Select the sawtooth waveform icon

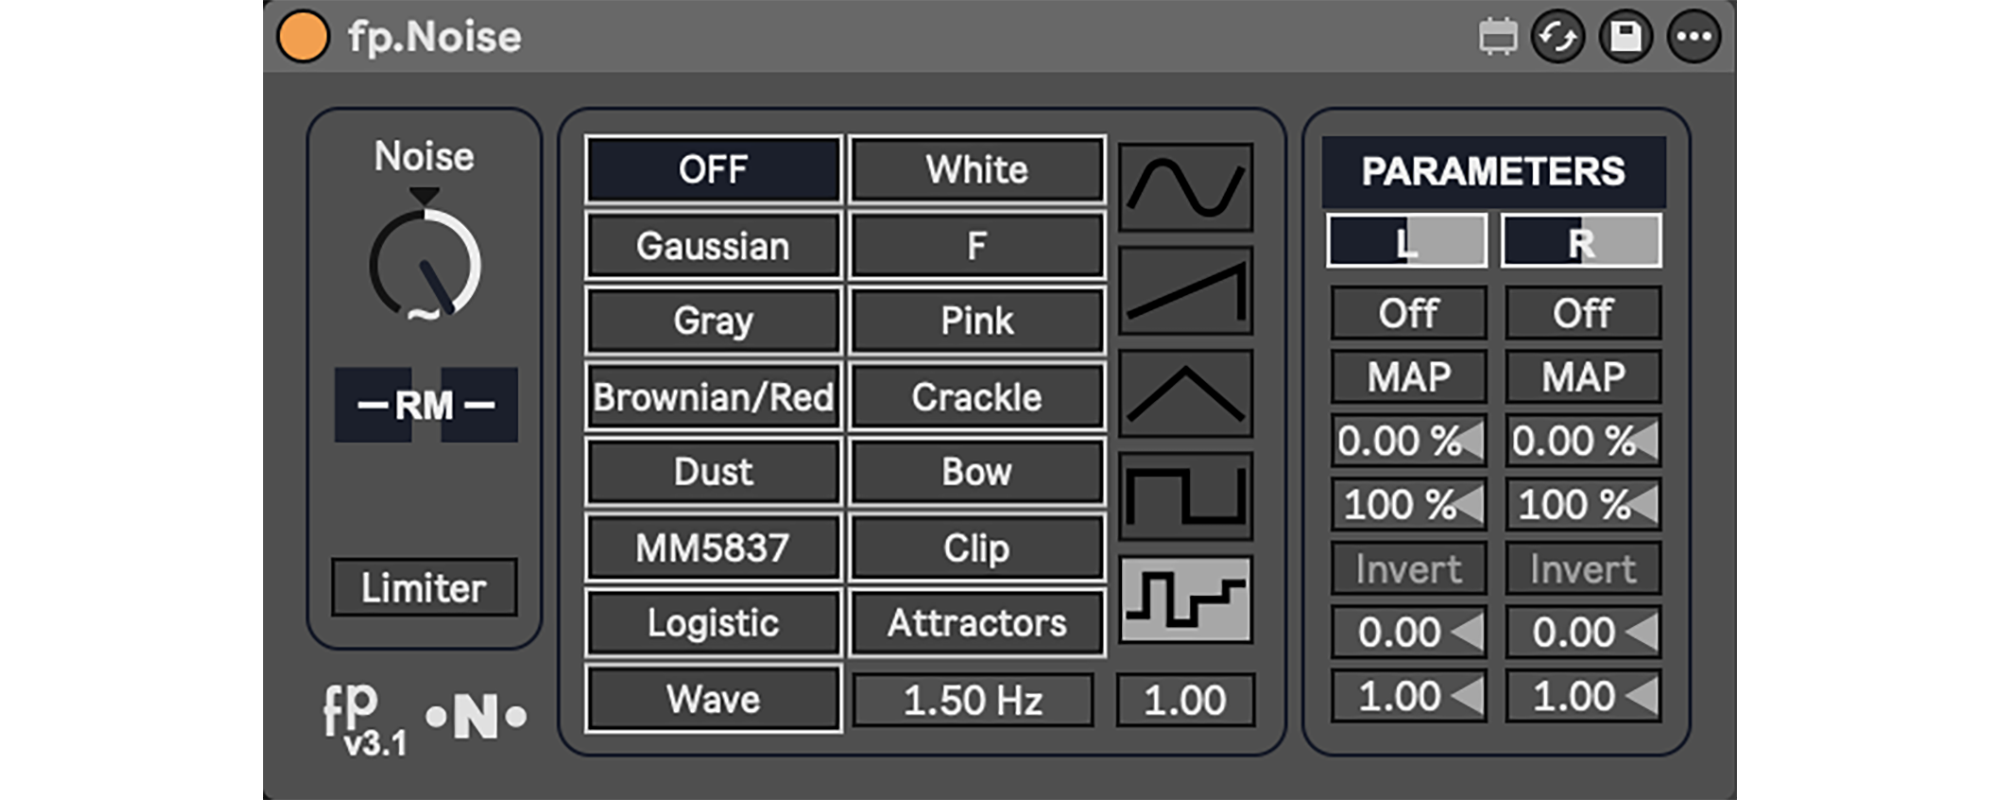1185,291
